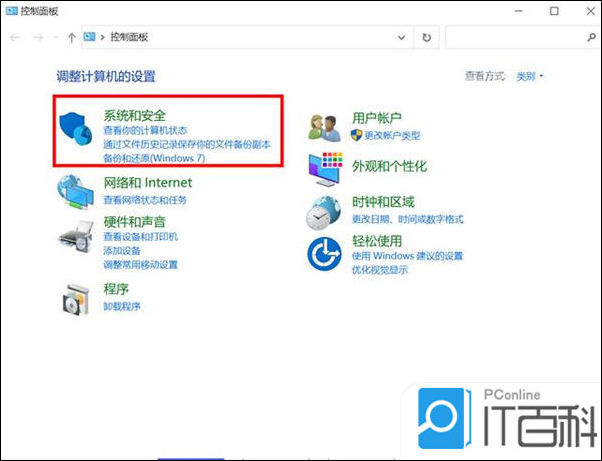
Task: Open 备份和还原(Windows 7) link
Action: (154, 158)
